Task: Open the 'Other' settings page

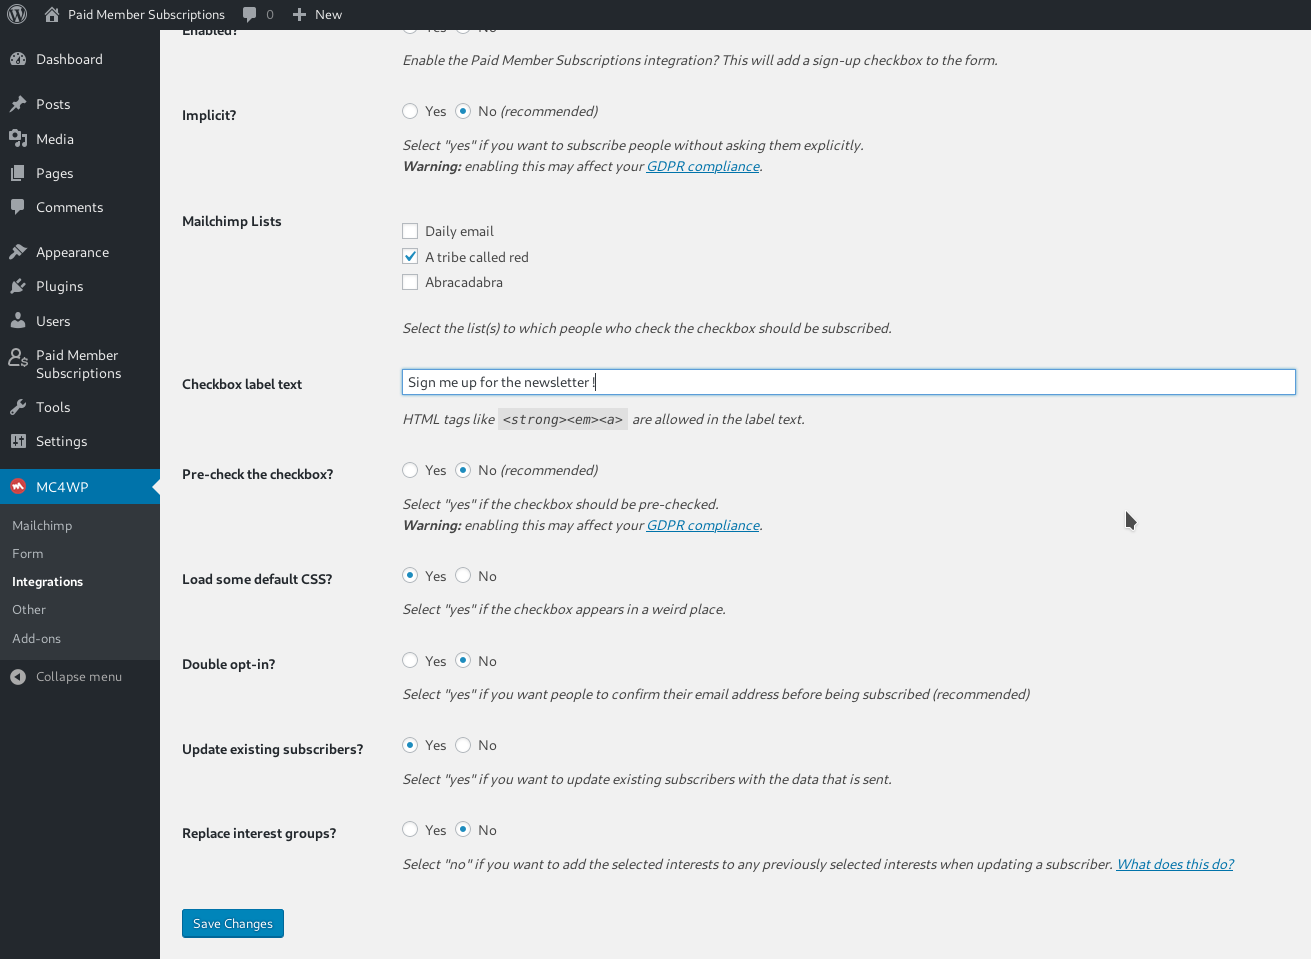Action: [29, 609]
